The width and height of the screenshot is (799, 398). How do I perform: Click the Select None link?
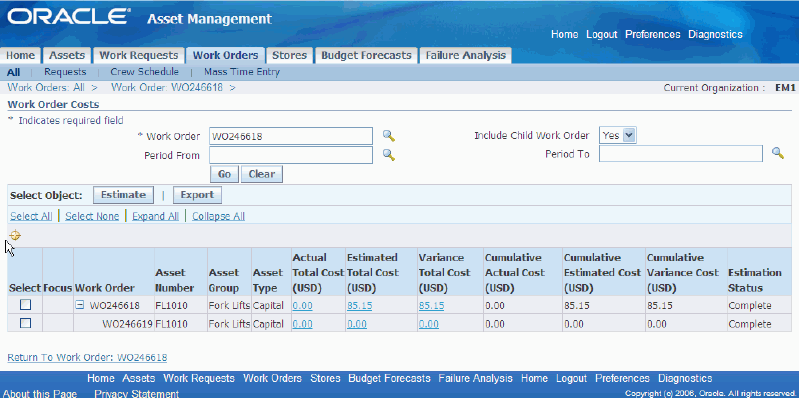point(92,216)
